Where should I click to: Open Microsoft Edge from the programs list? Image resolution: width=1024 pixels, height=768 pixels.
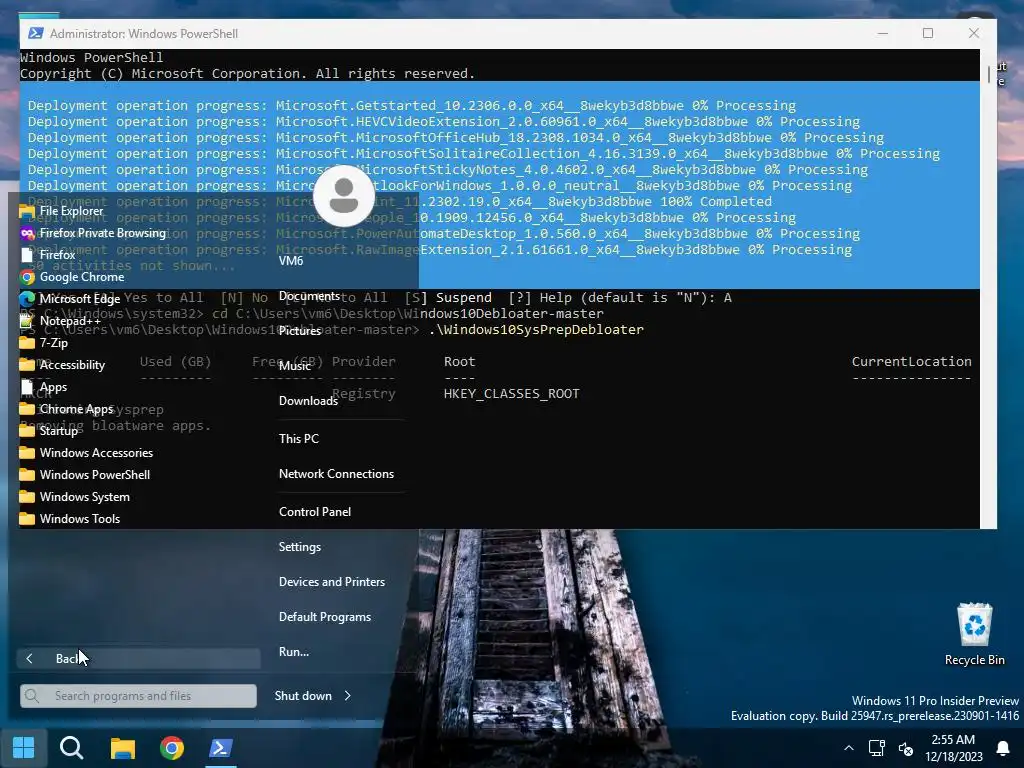point(70,299)
